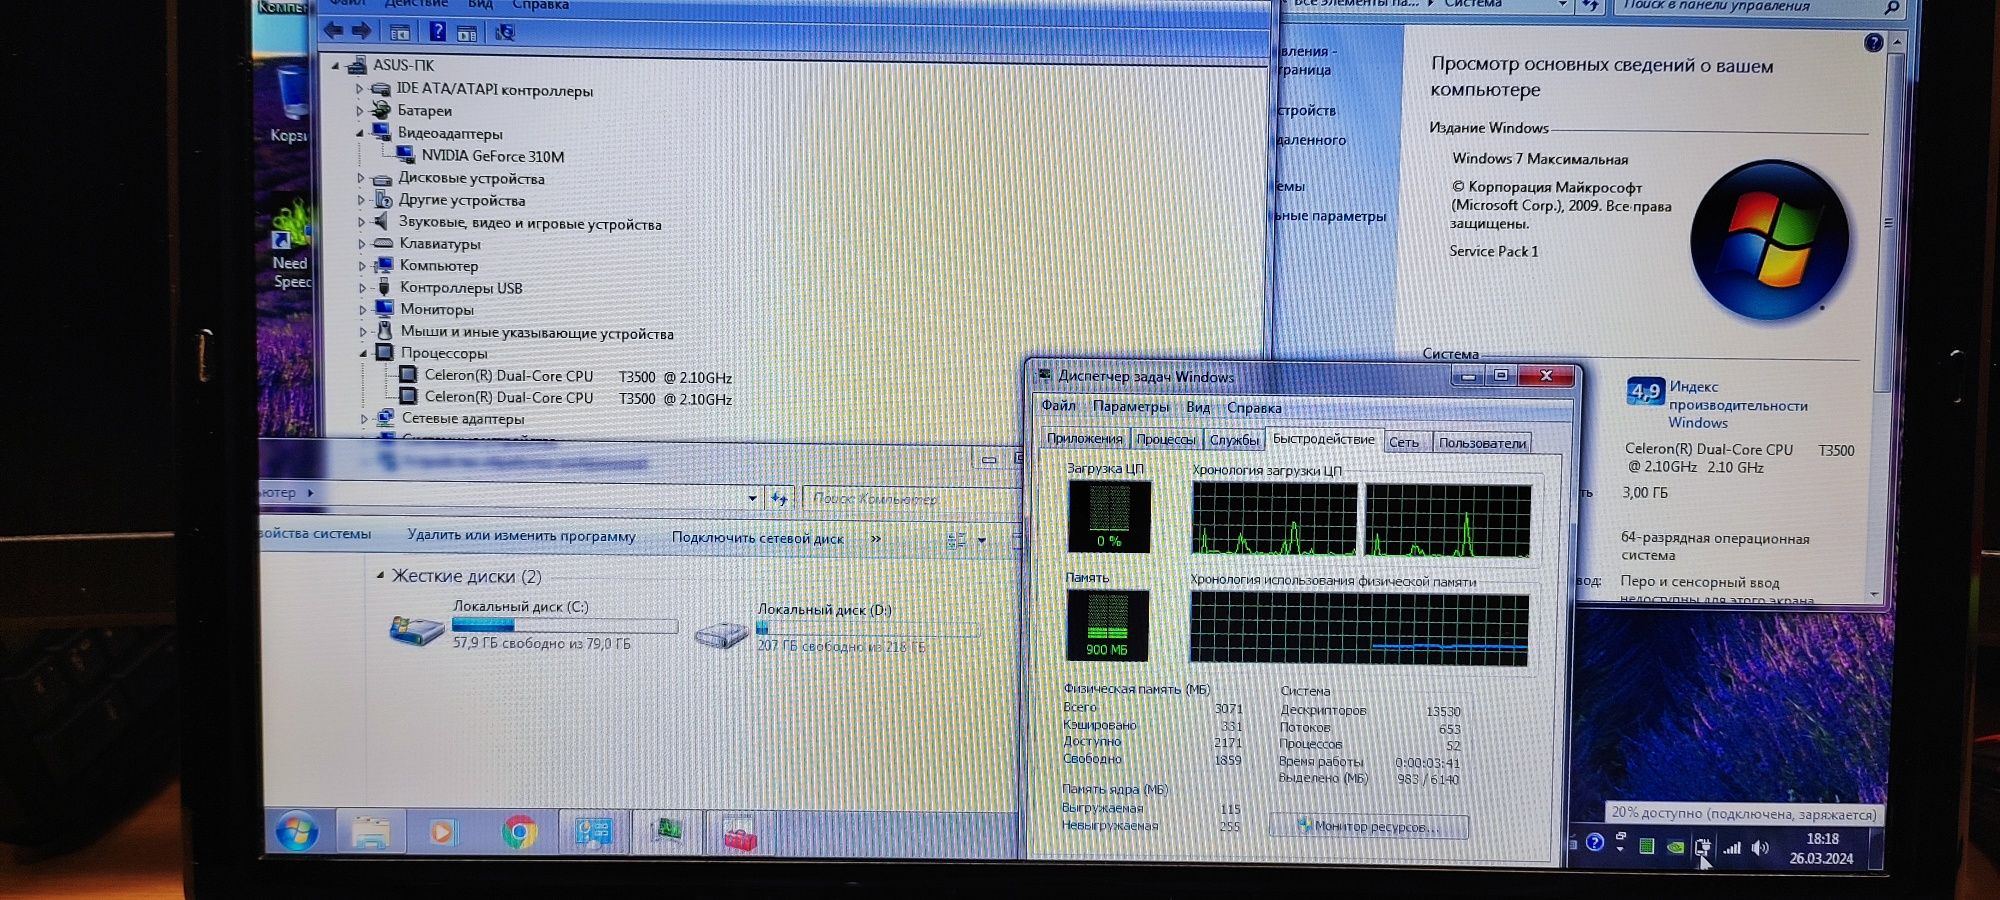Click the NVIDIA tray icon
This screenshot has width=2000, height=900.
tap(1674, 847)
